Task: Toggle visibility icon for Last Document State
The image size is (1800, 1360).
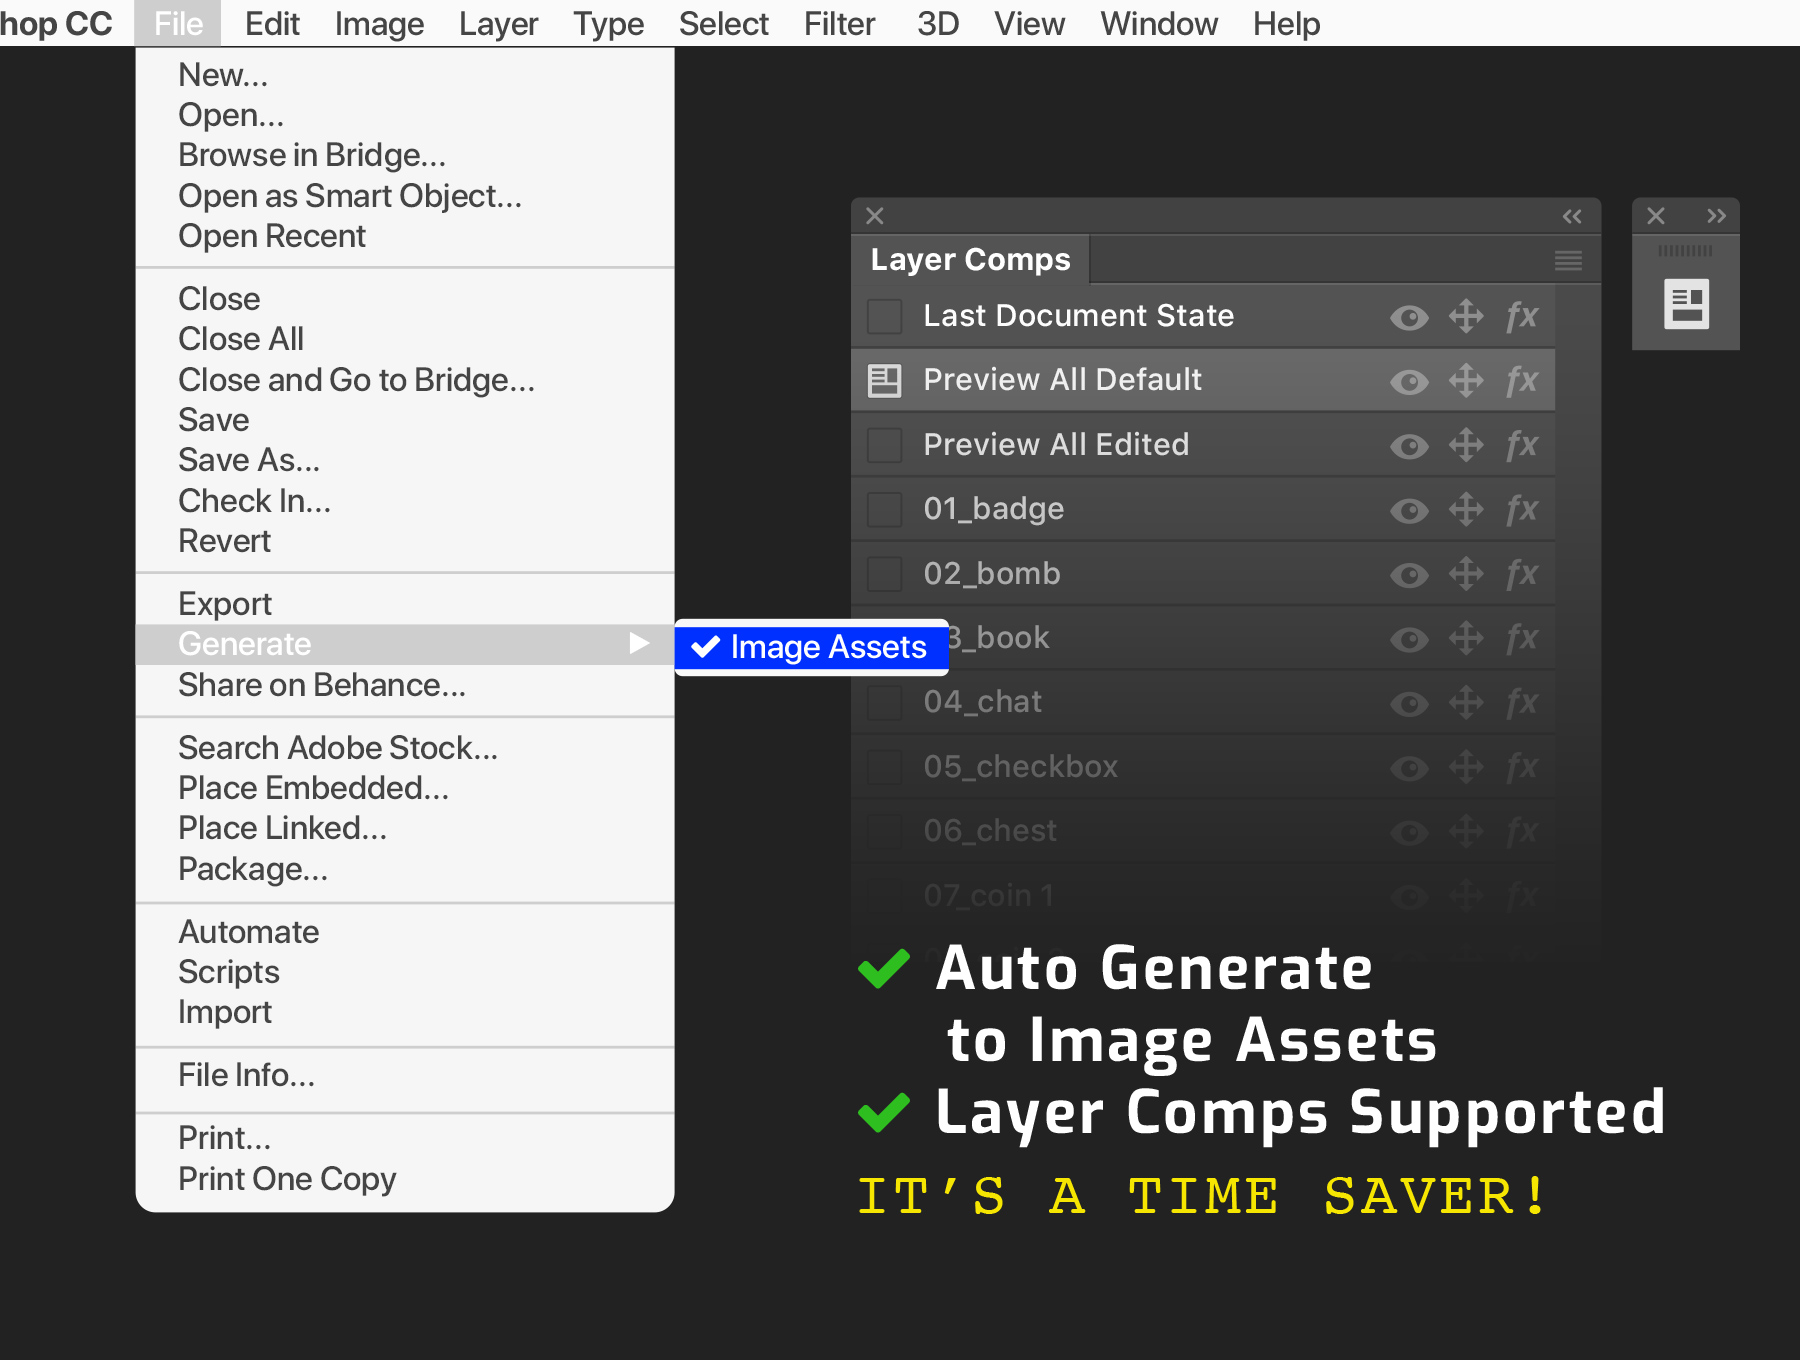Action: click(1409, 317)
